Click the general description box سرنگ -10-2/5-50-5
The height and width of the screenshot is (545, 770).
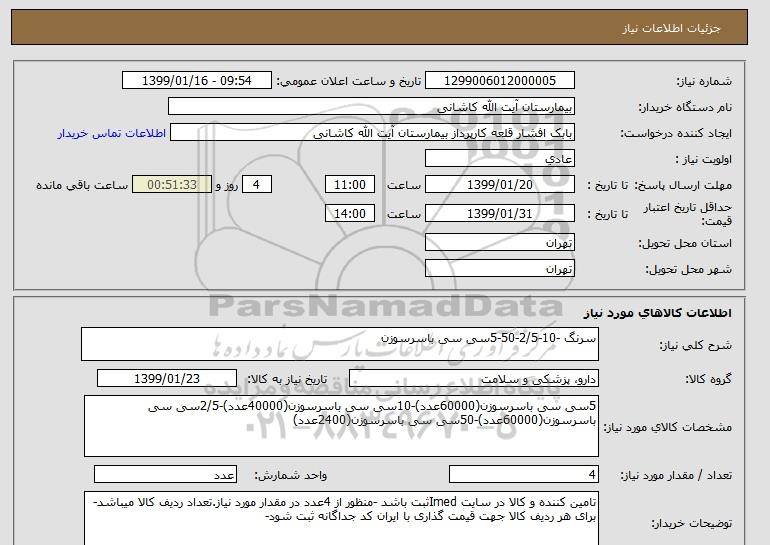[x=340, y=344]
